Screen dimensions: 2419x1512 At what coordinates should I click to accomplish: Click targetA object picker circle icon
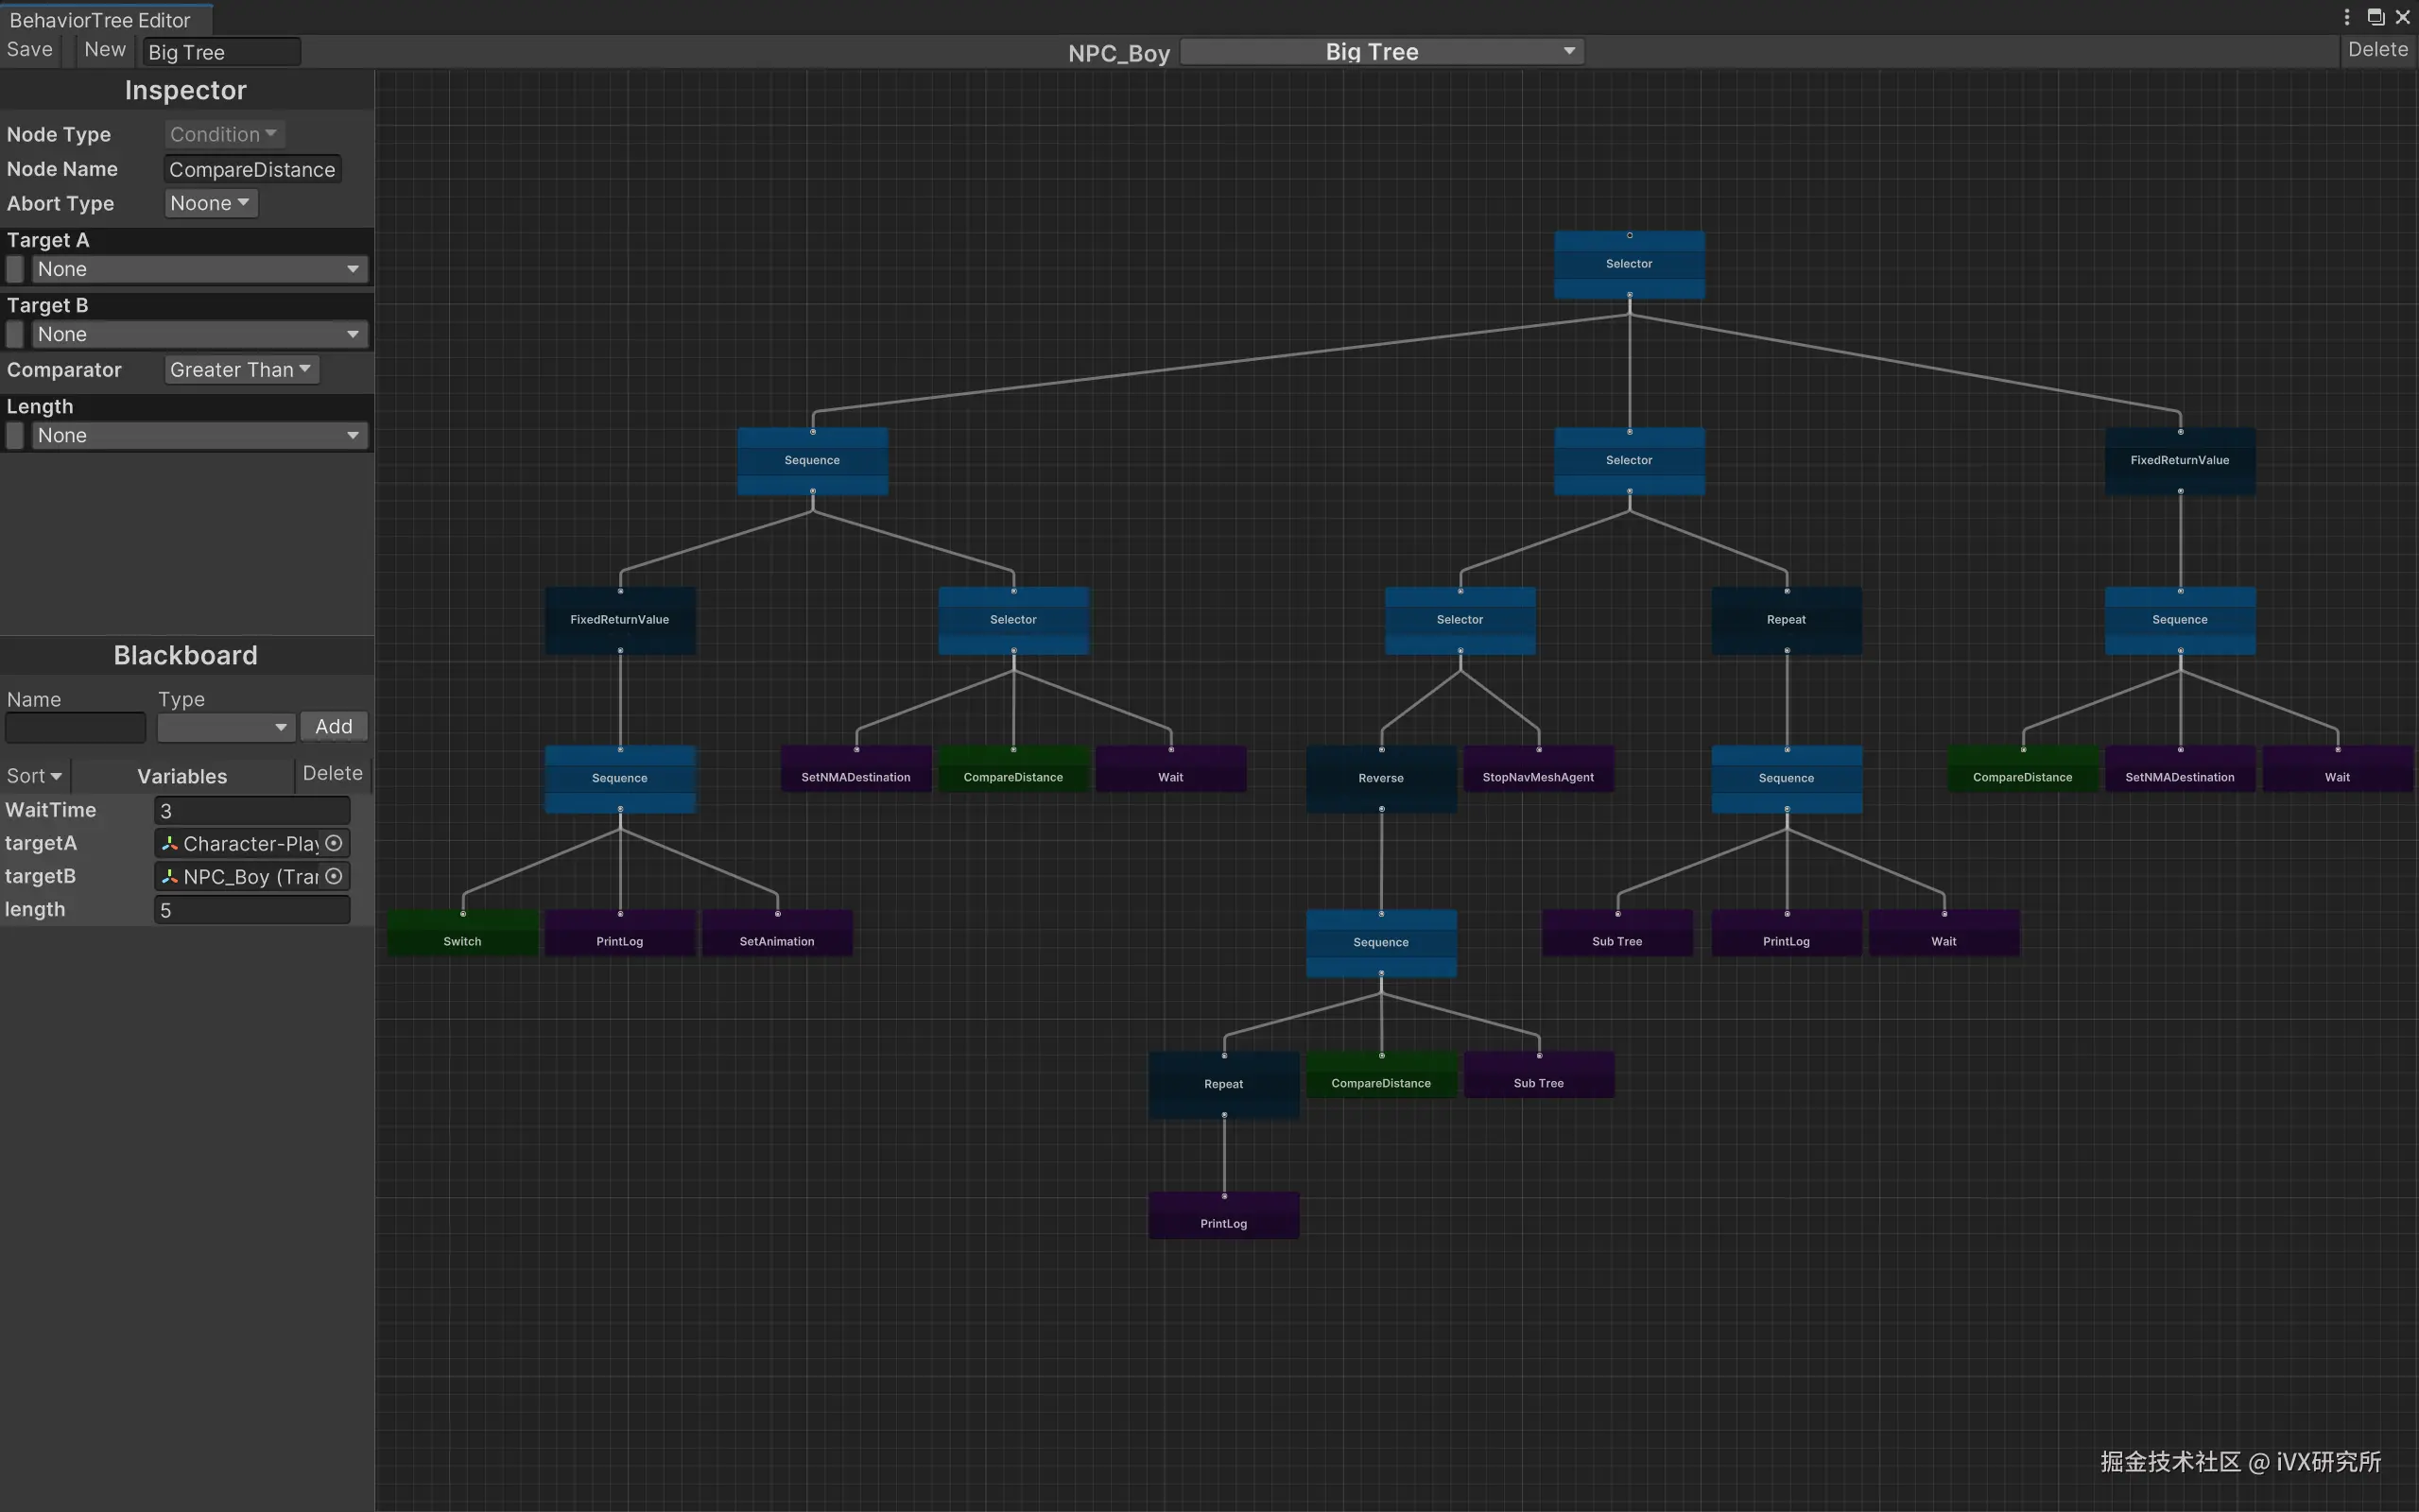[x=334, y=843]
